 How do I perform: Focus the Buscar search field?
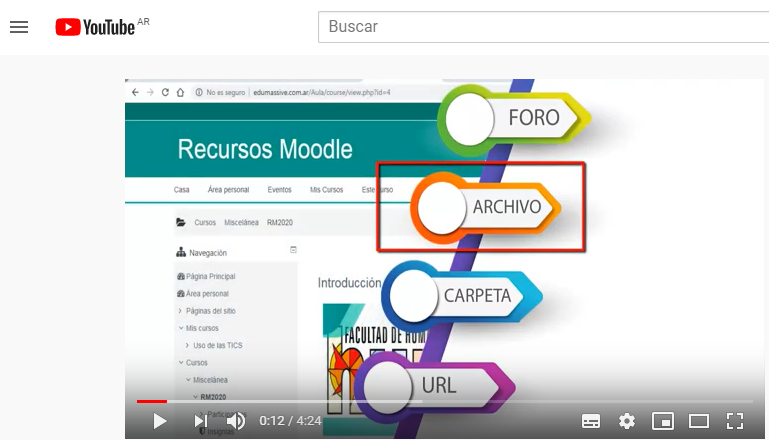(x=543, y=27)
